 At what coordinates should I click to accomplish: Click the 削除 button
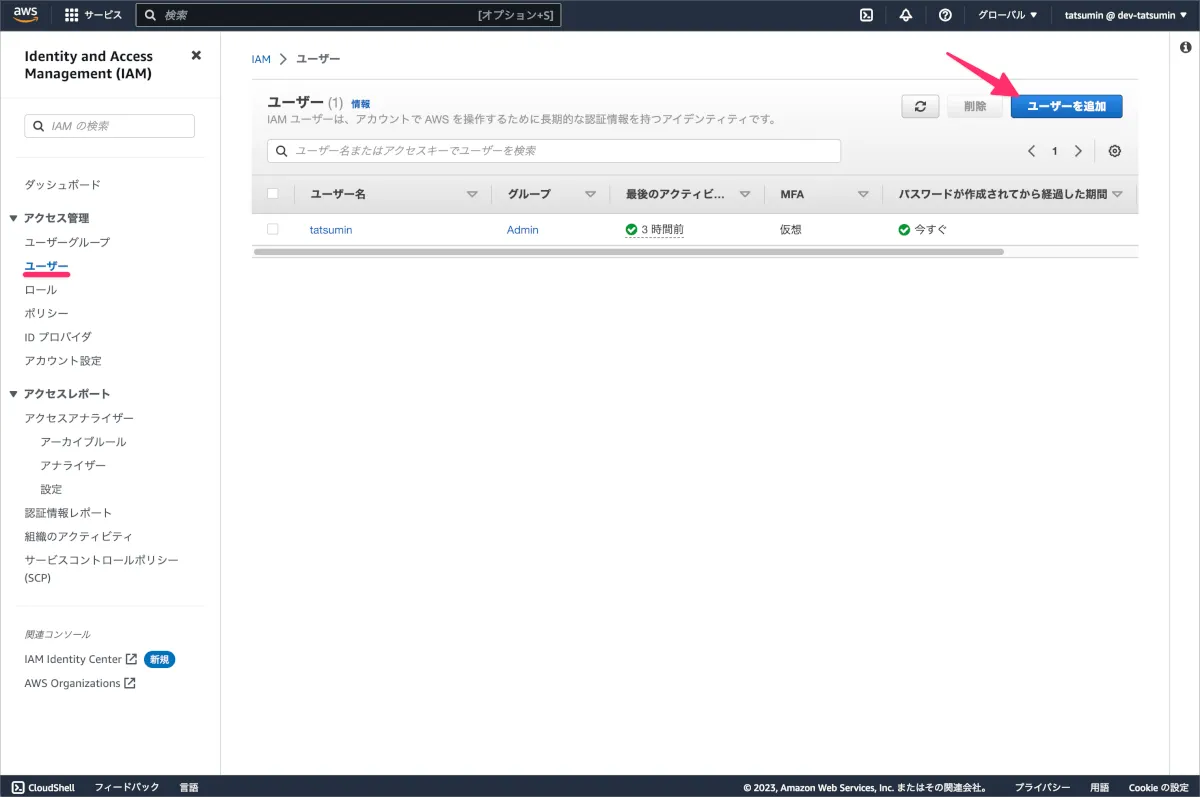click(975, 106)
